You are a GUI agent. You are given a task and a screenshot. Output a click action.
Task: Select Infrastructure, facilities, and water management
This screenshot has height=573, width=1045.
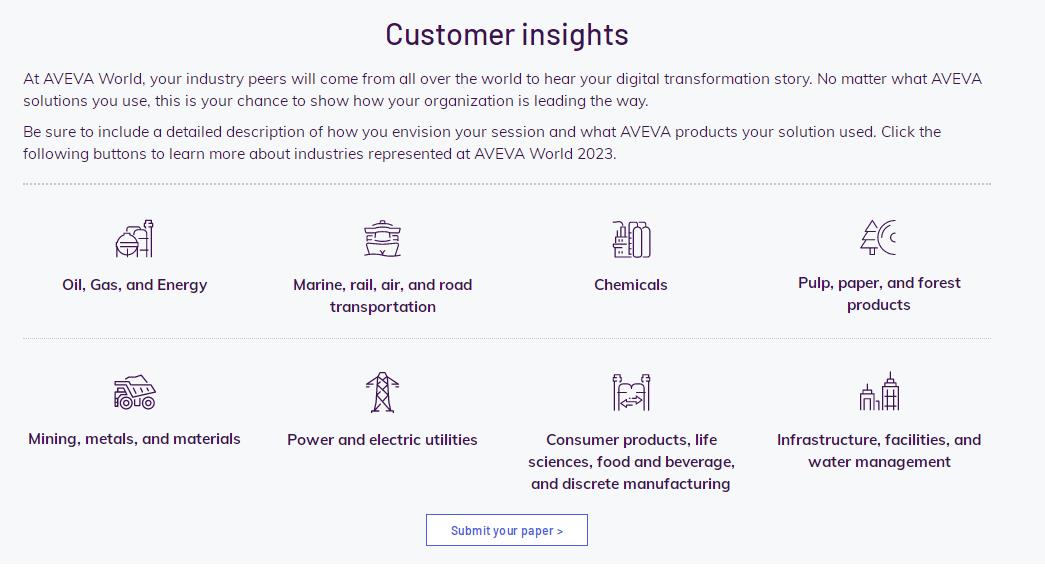tap(879, 451)
